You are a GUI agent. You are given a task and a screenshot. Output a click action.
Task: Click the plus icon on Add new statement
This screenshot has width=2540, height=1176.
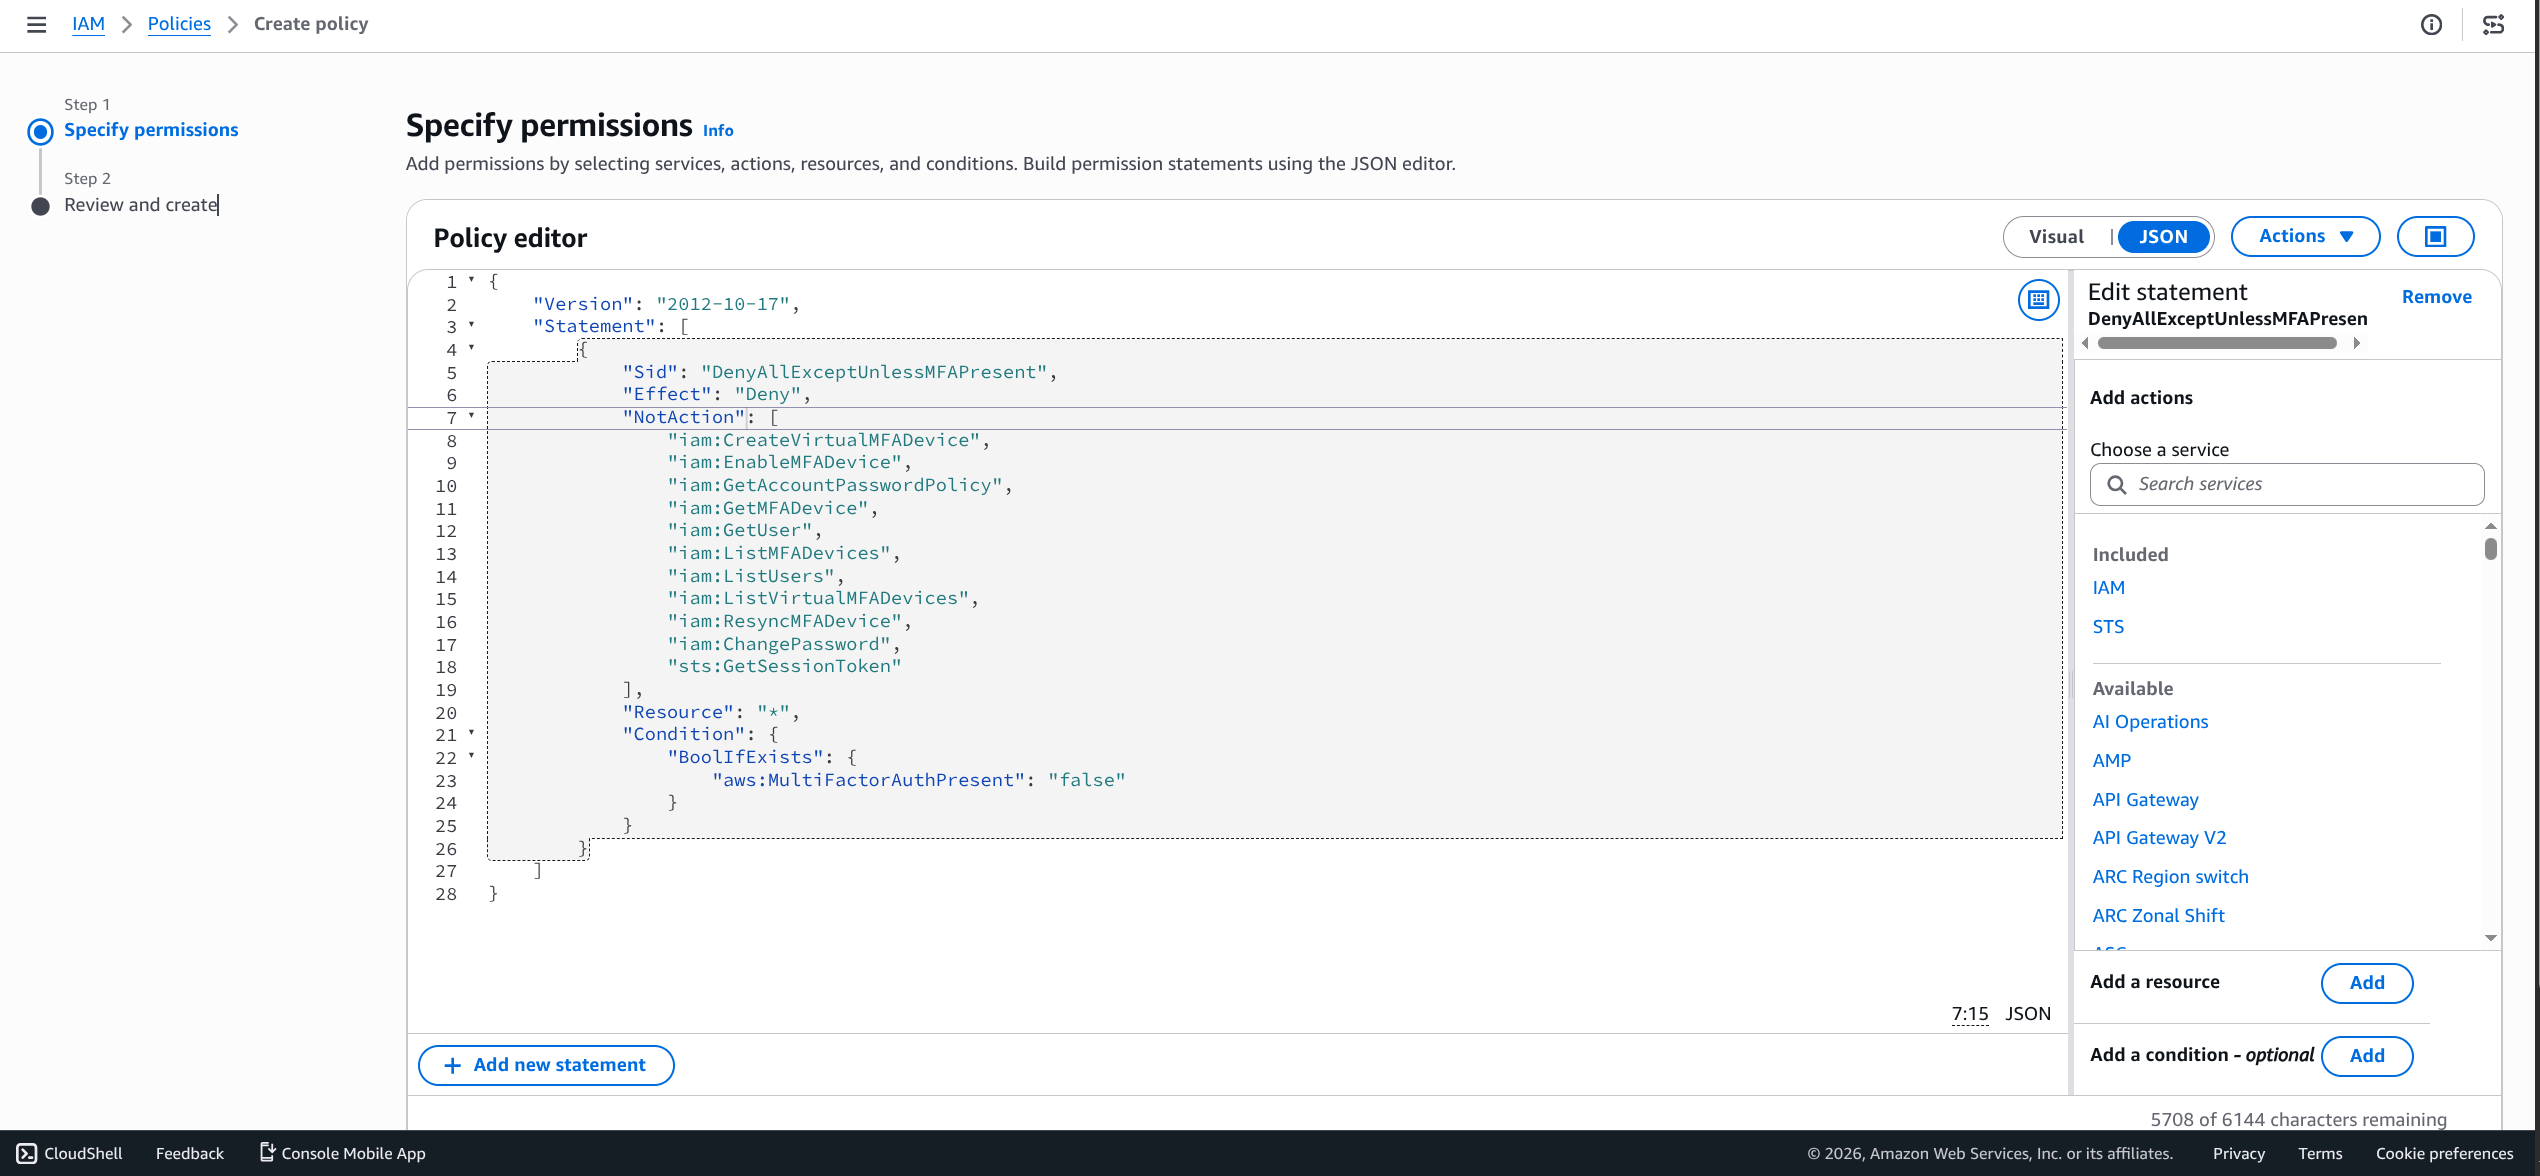pyautogui.click(x=452, y=1065)
